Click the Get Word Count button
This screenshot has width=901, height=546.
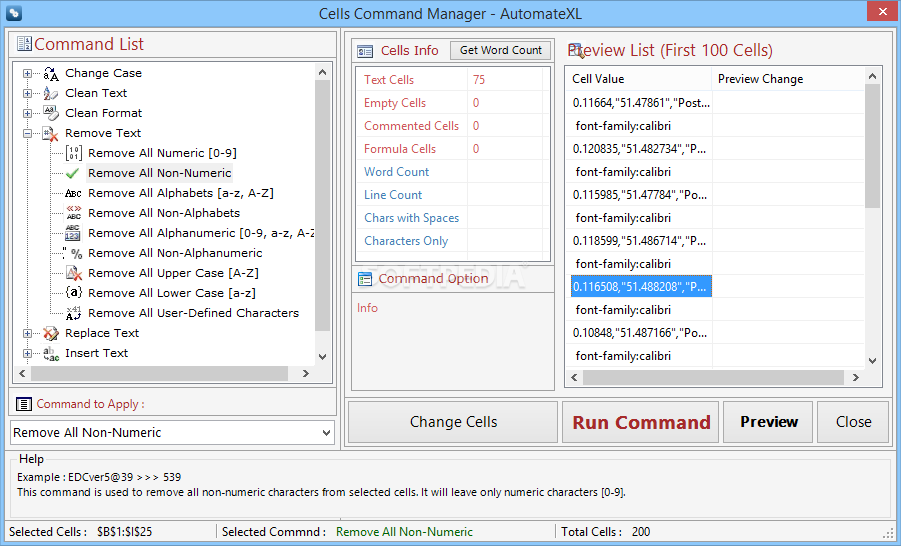500,51
